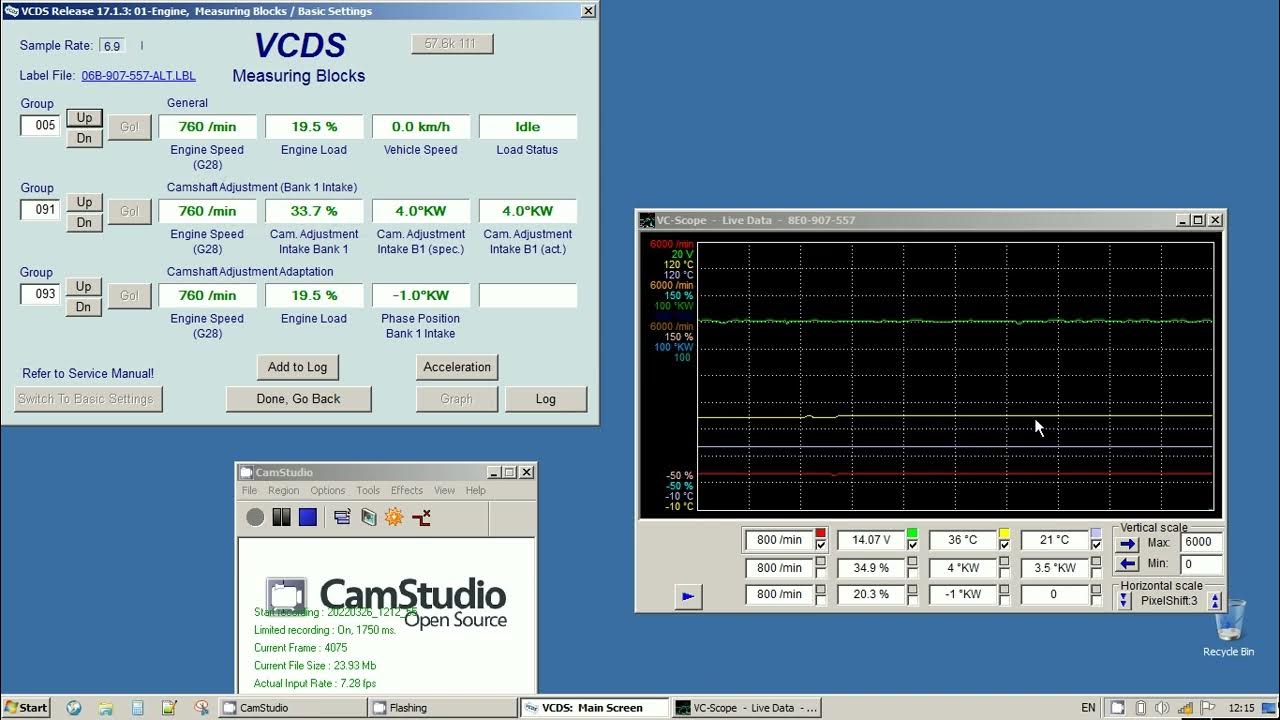This screenshot has height=720, width=1280.
Task: Click Dn for group 091
Action: pyautogui.click(x=84, y=222)
